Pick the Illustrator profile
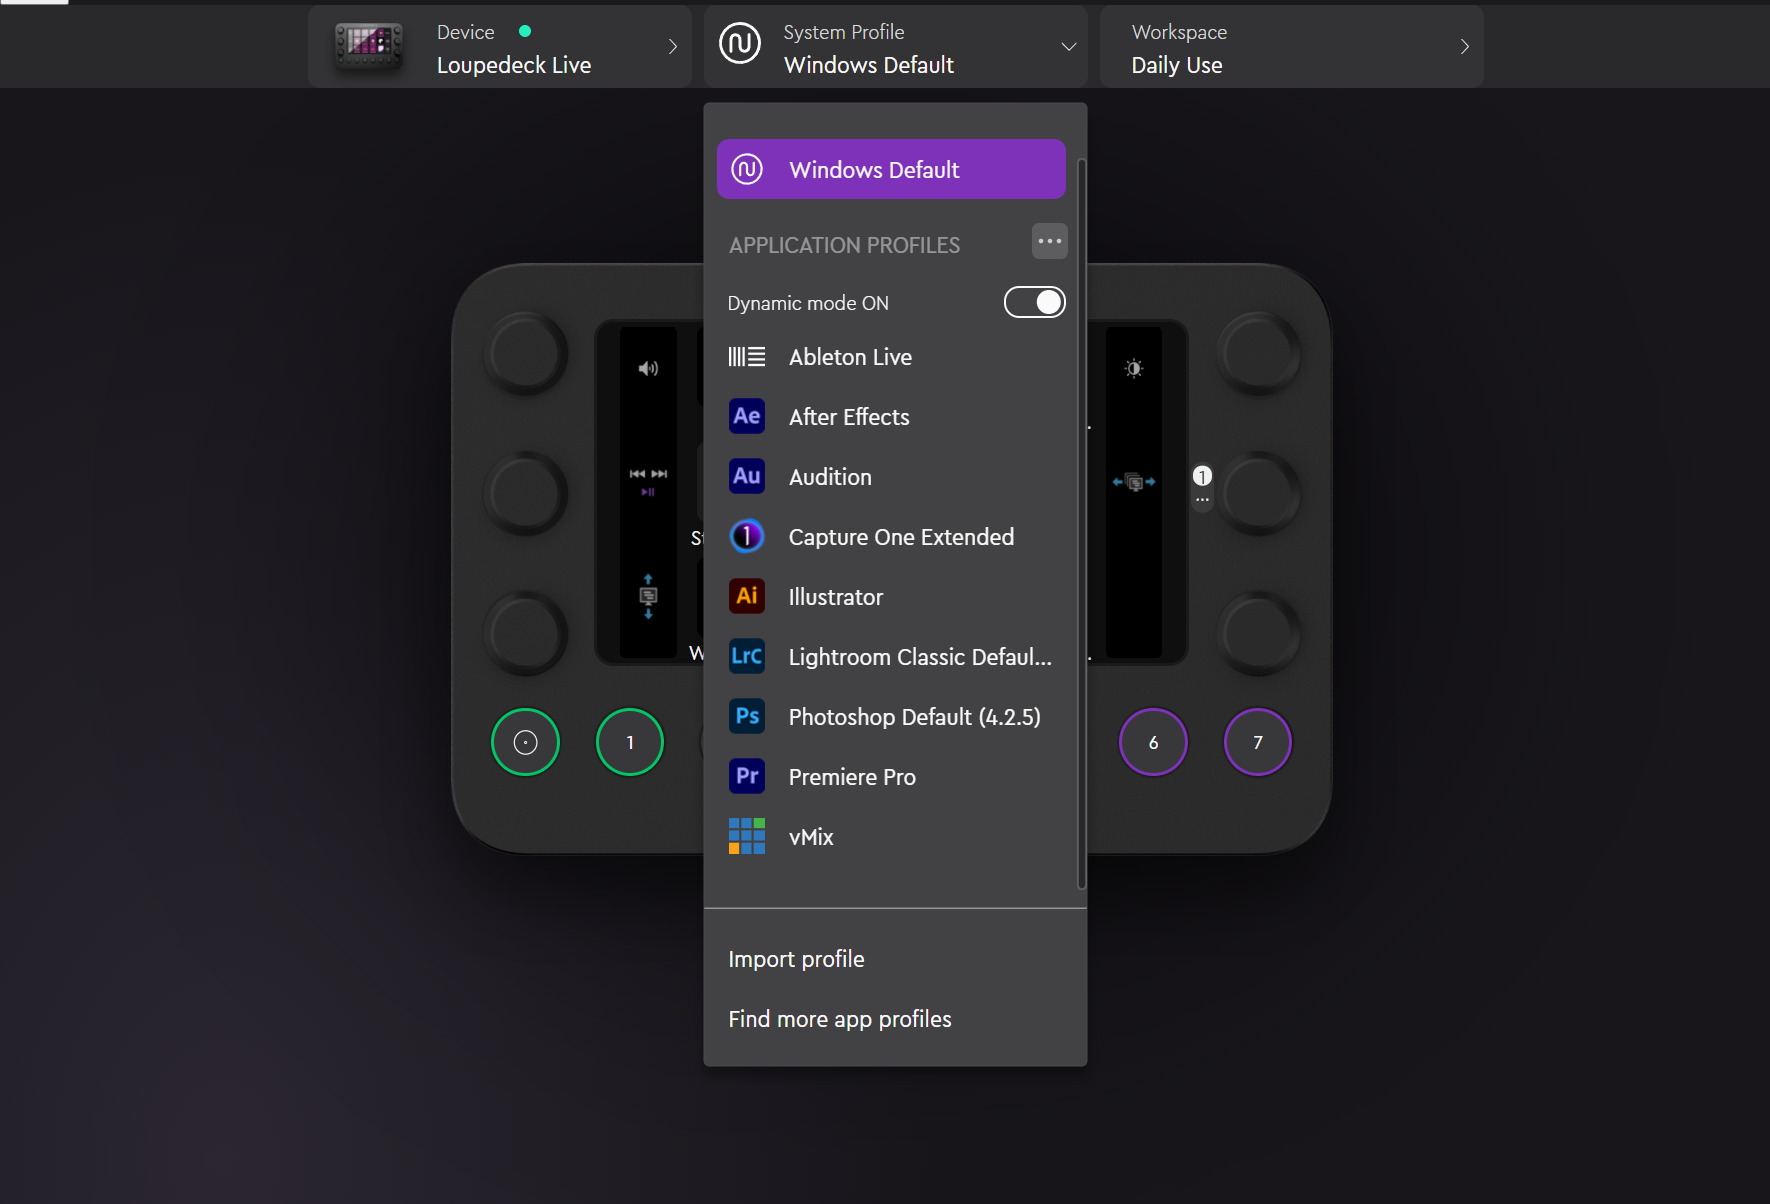The width and height of the screenshot is (1770, 1204). point(891,597)
